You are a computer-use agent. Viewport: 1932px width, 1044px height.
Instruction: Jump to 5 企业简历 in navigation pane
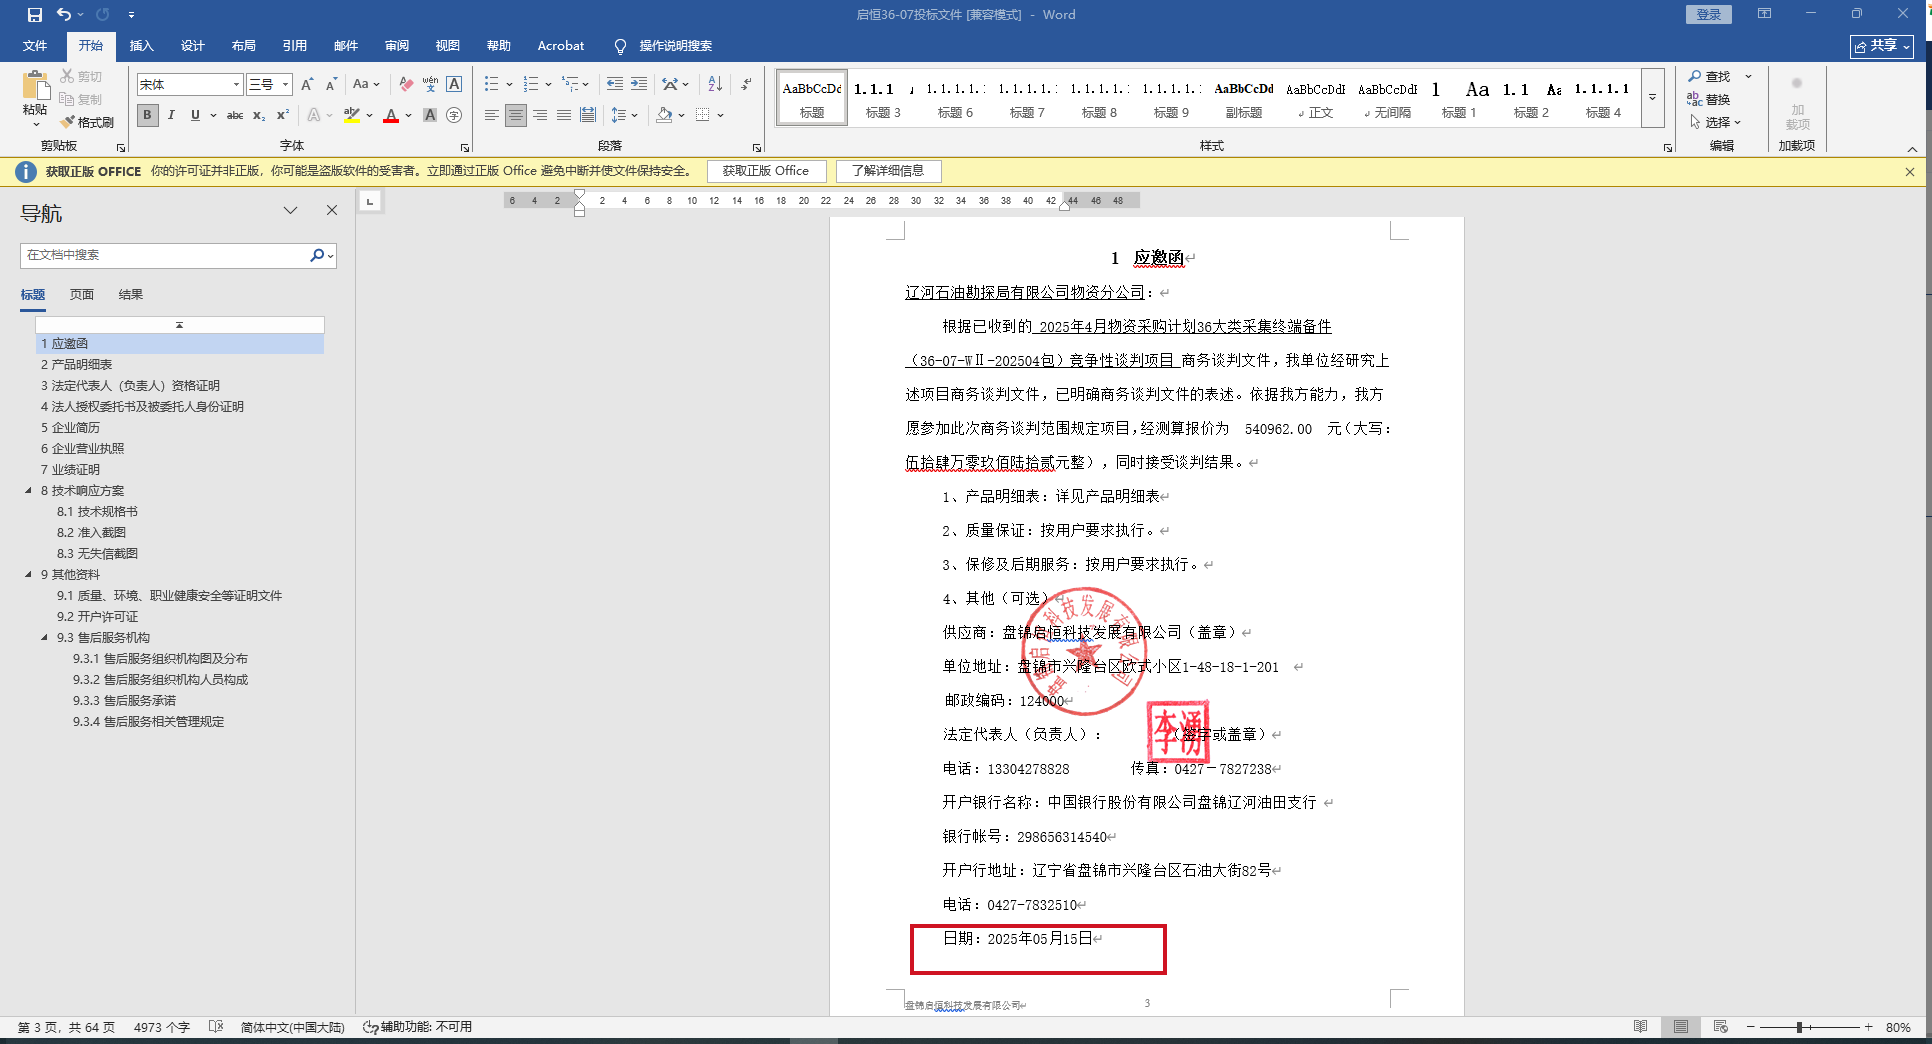pos(70,428)
